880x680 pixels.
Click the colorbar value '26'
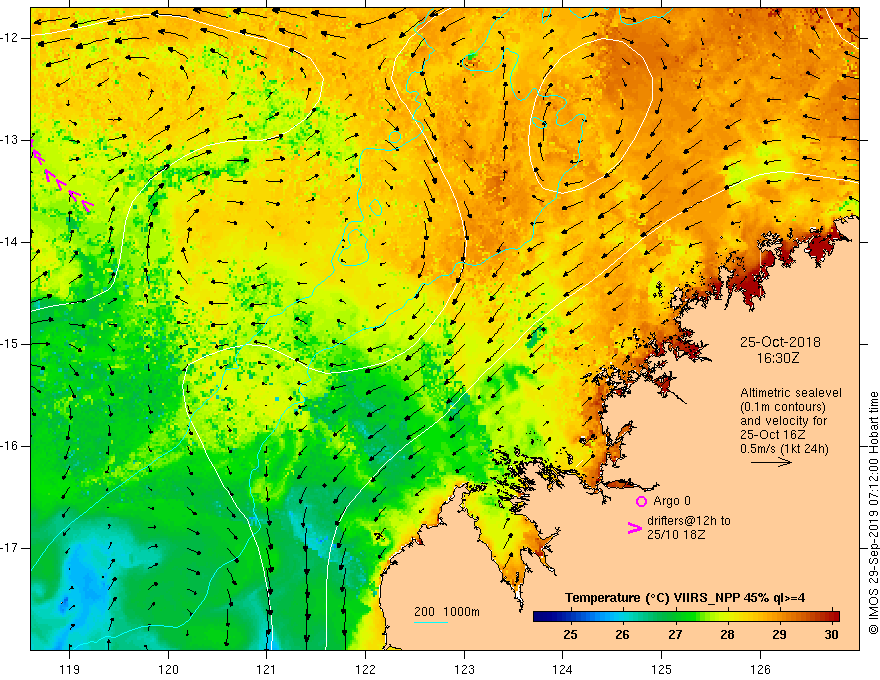[x=622, y=635]
